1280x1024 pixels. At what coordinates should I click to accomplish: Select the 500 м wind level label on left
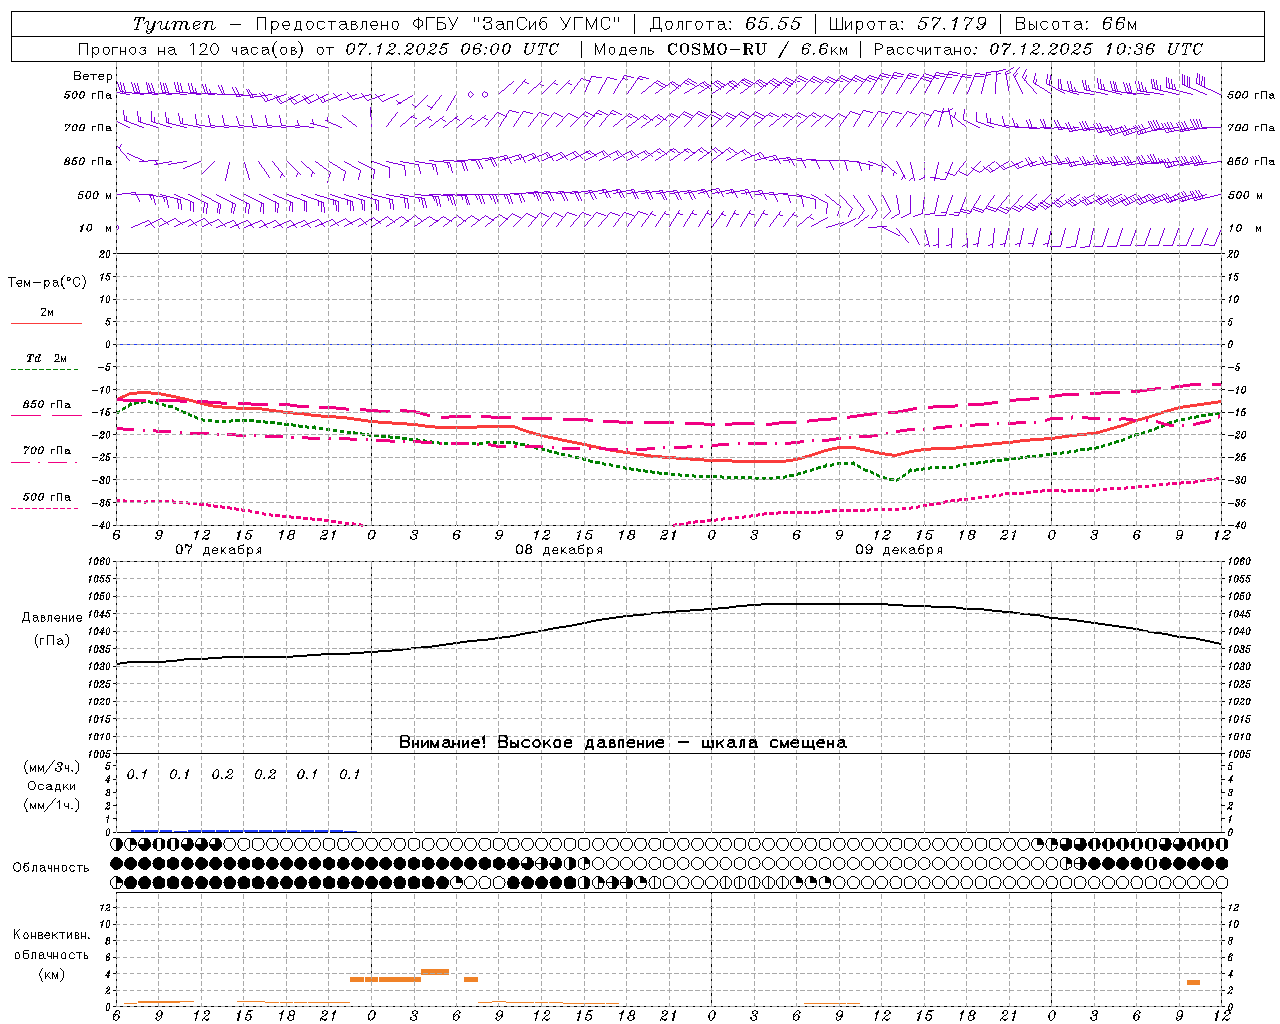[94, 195]
